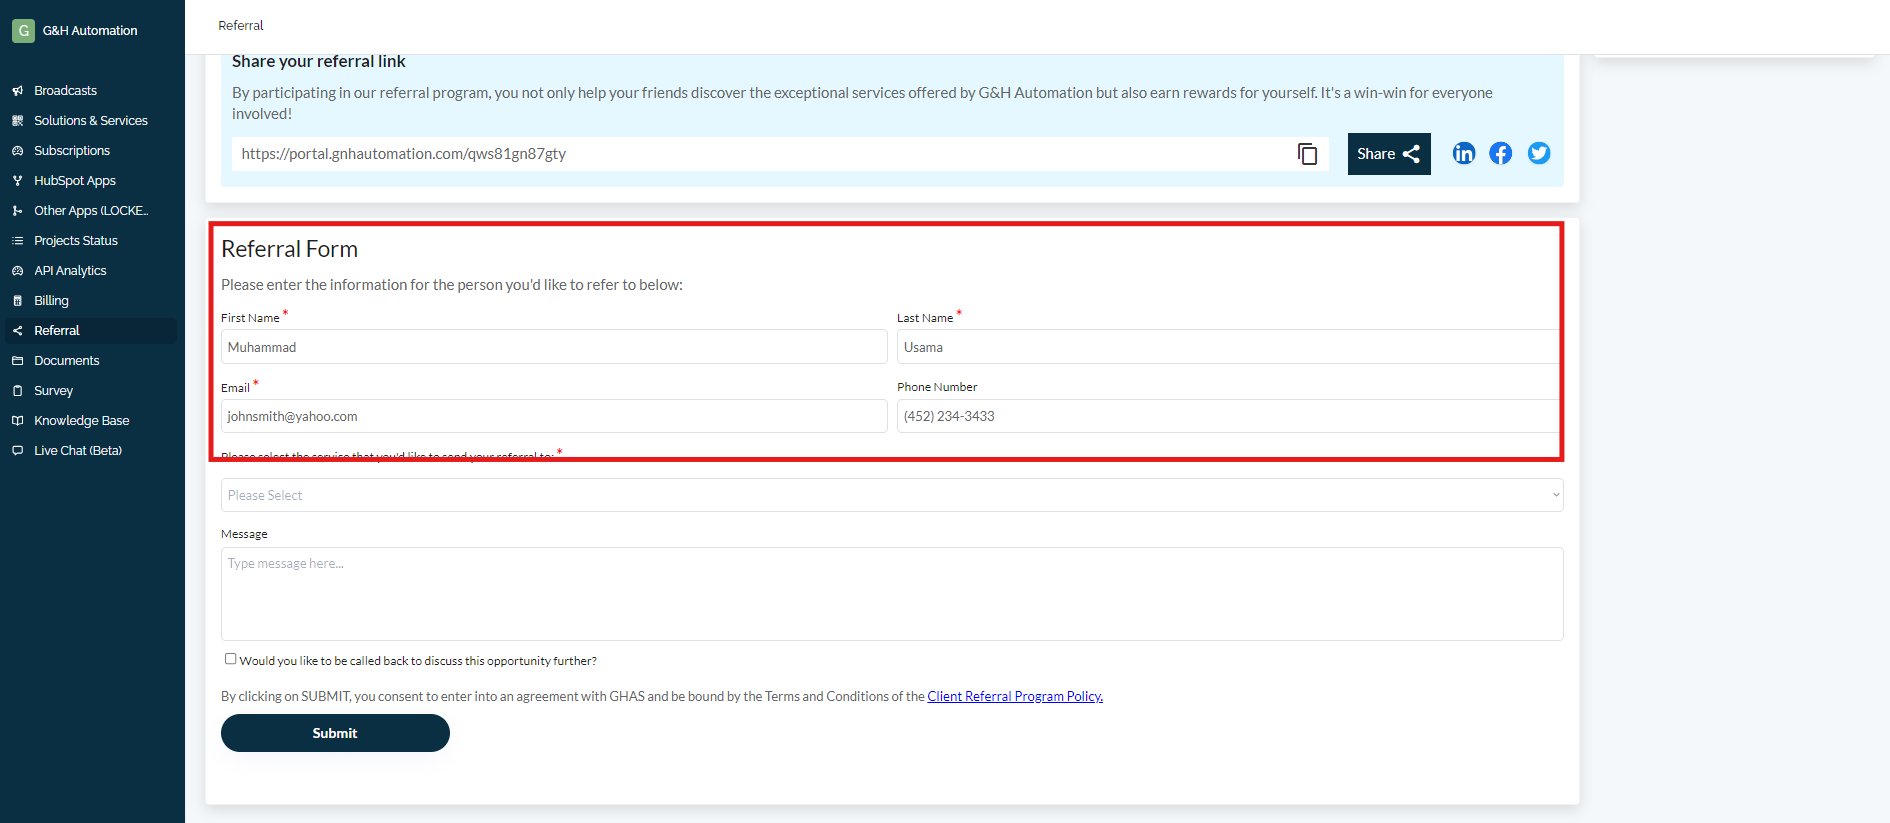Navigate to Projects Status page

pos(75,241)
